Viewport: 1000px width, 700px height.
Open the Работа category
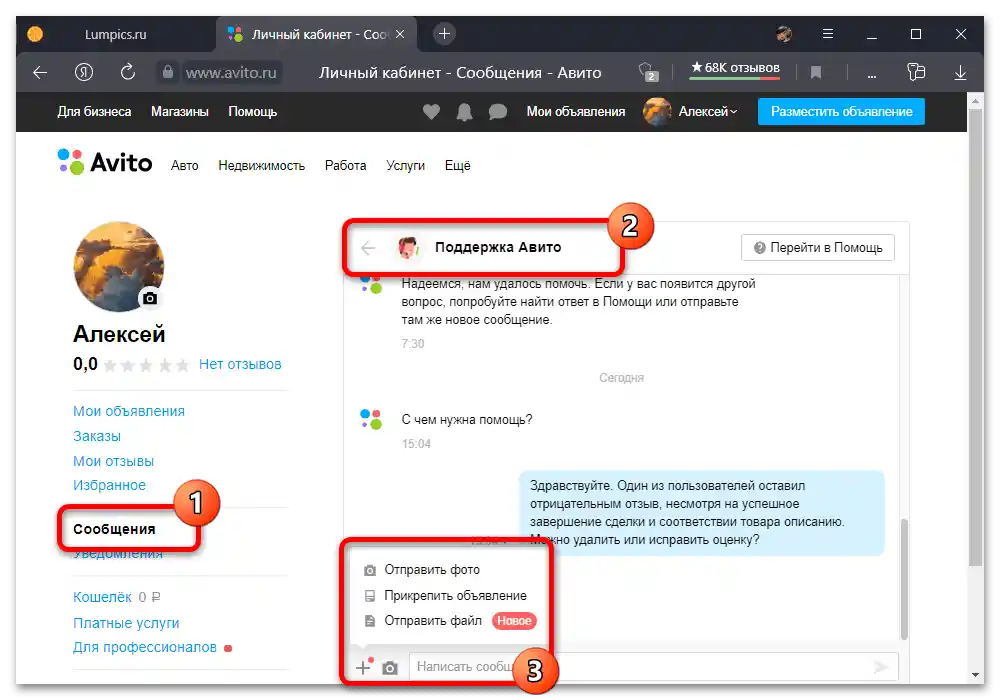pyautogui.click(x=345, y=166)
